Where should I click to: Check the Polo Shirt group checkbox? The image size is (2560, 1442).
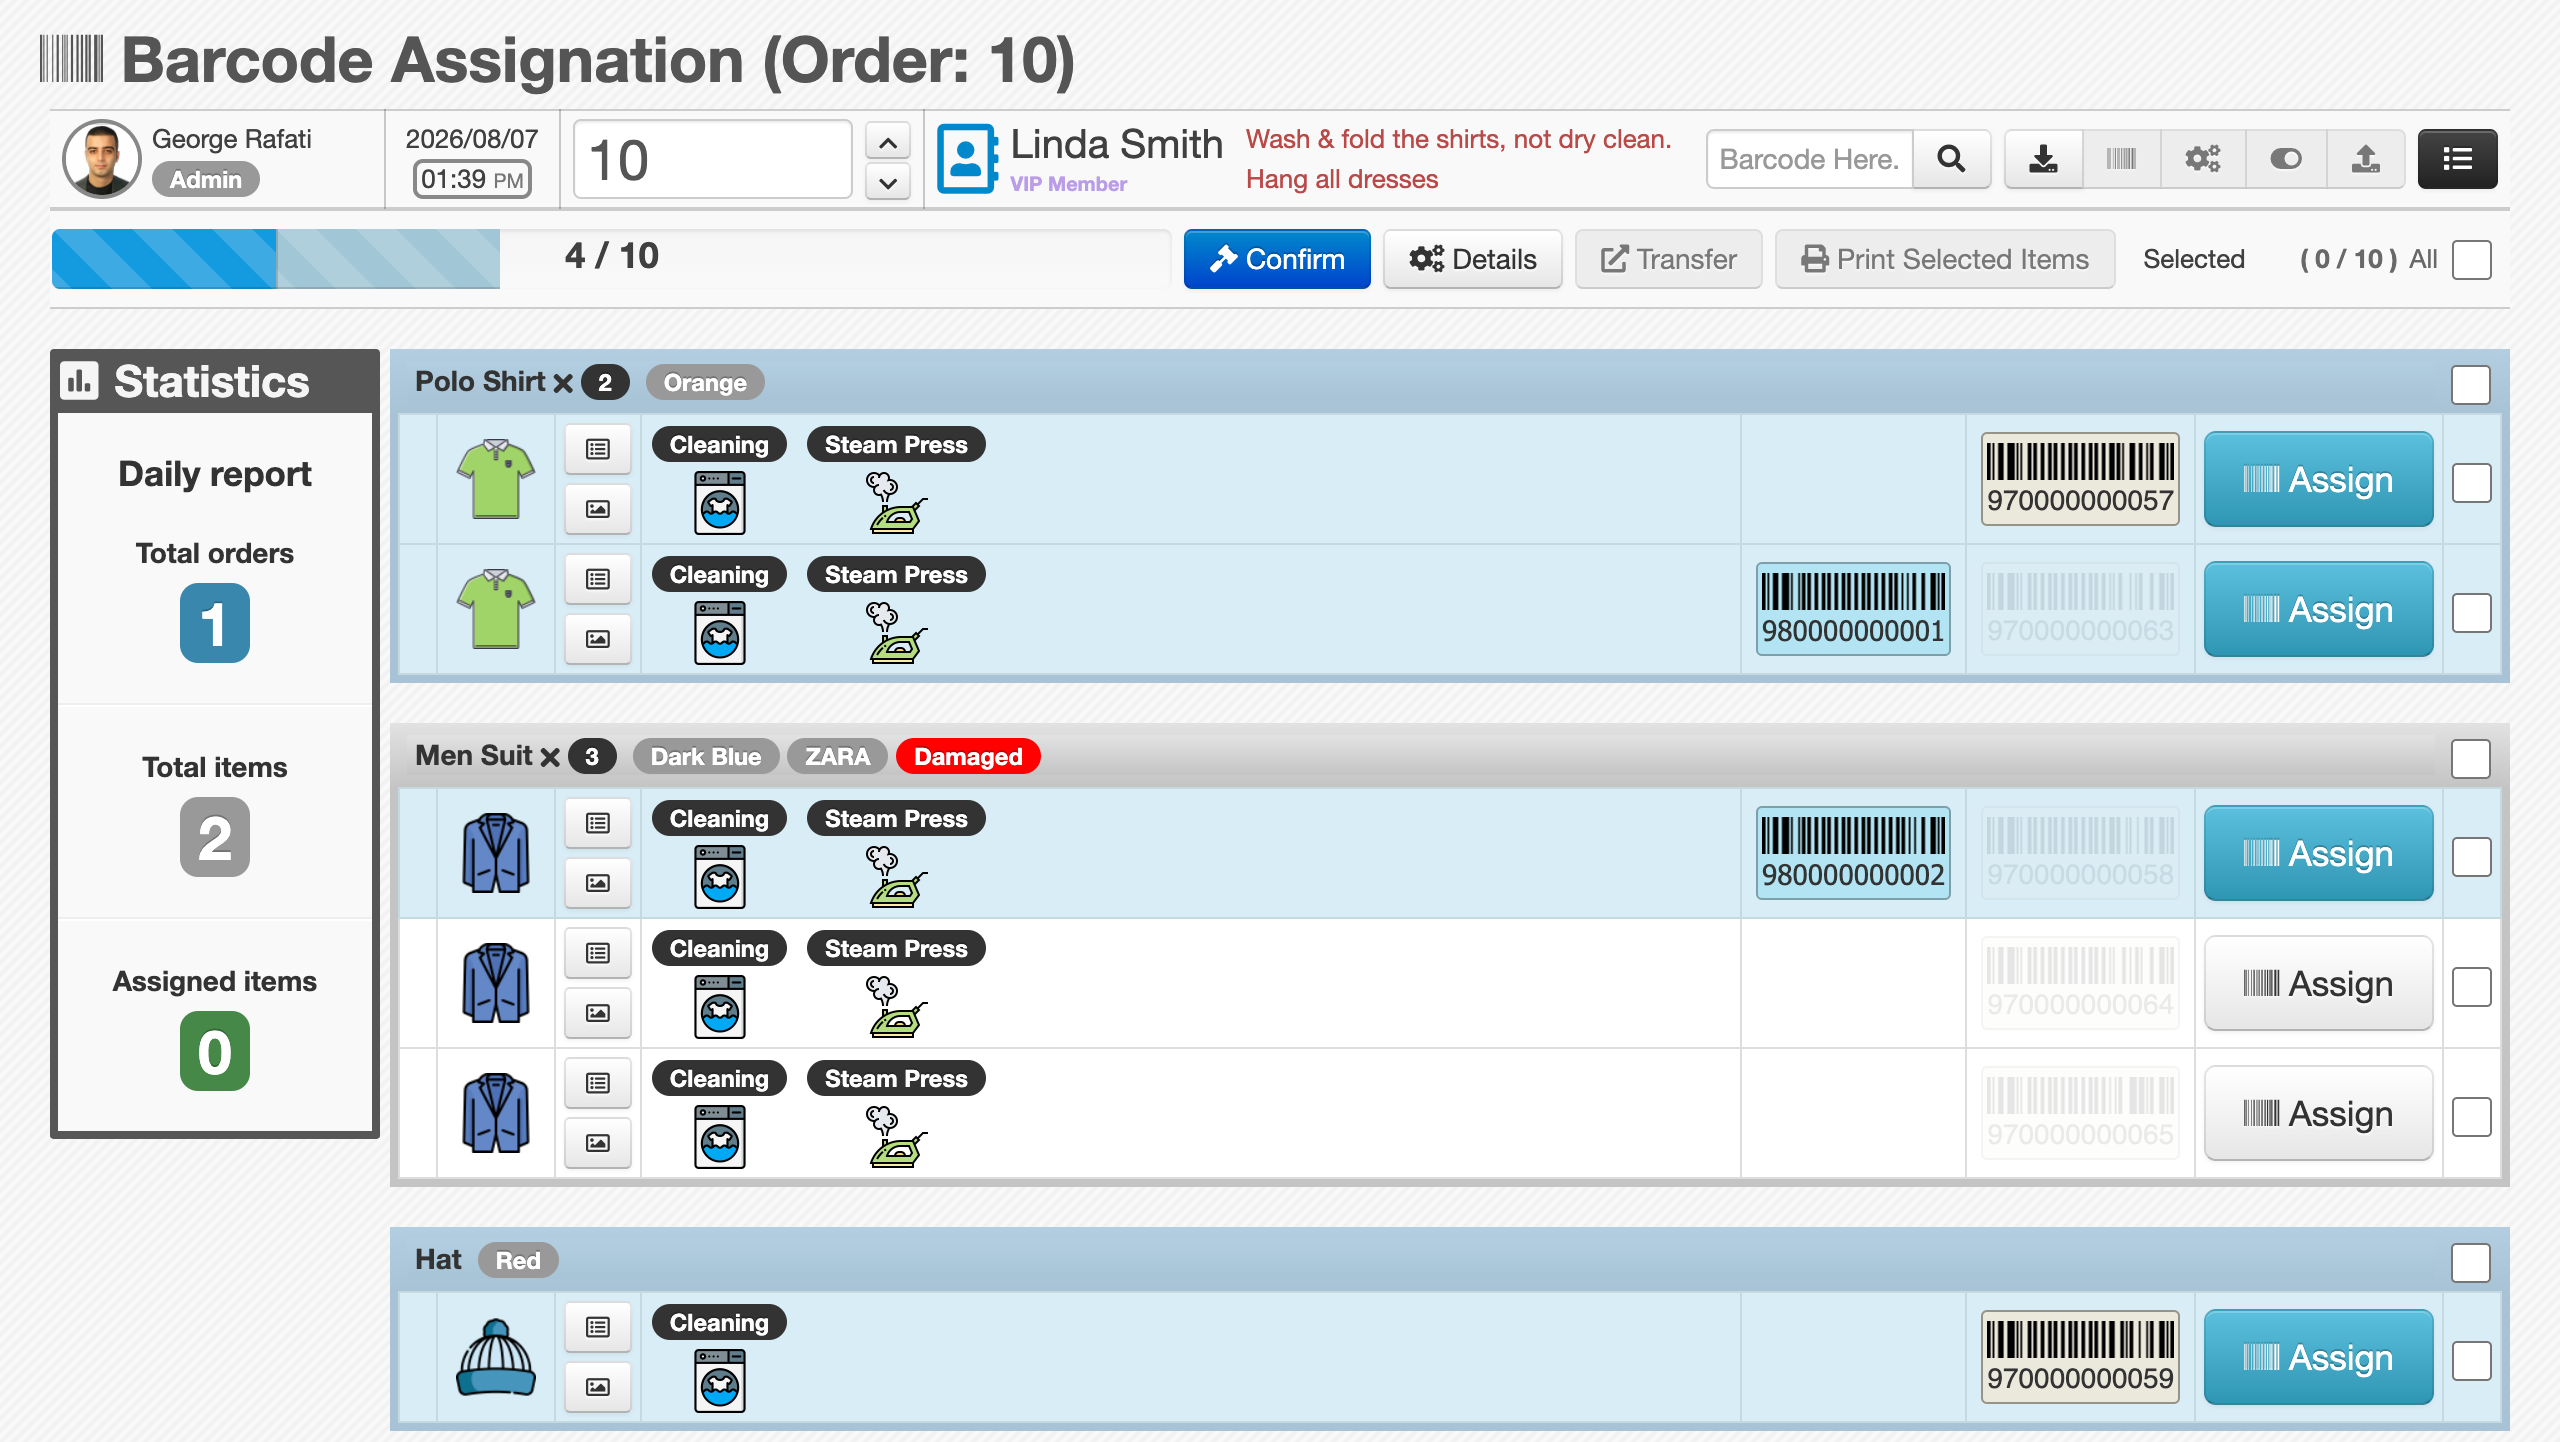click(2471, 385)
